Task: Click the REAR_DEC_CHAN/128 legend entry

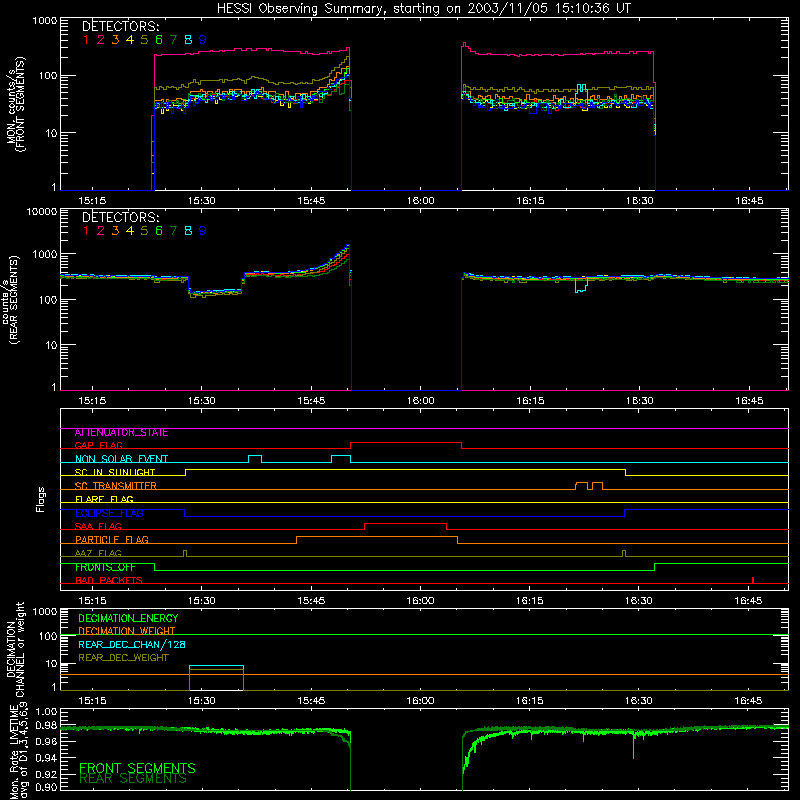Action: [132, 645]
